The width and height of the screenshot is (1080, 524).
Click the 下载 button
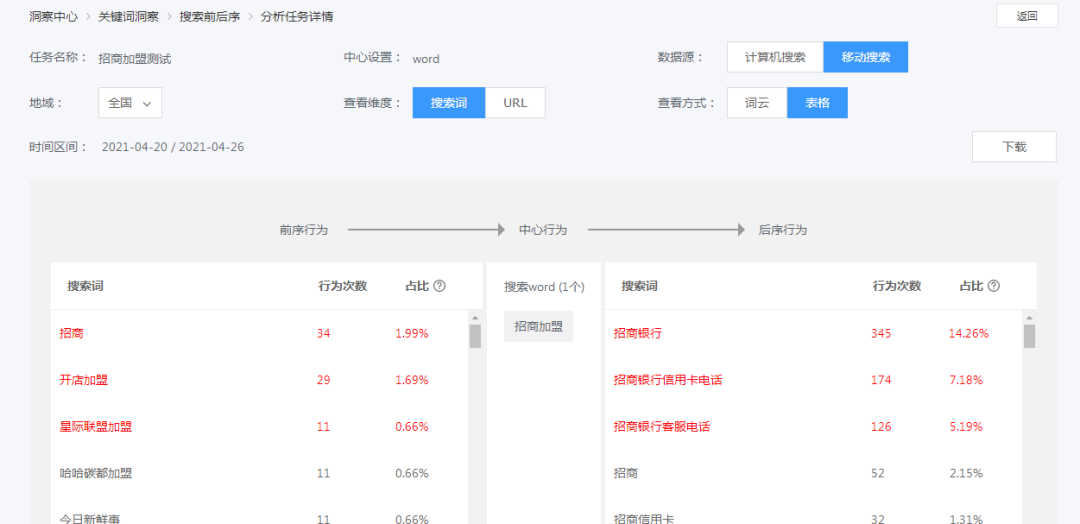click(x=1014, y=147)
